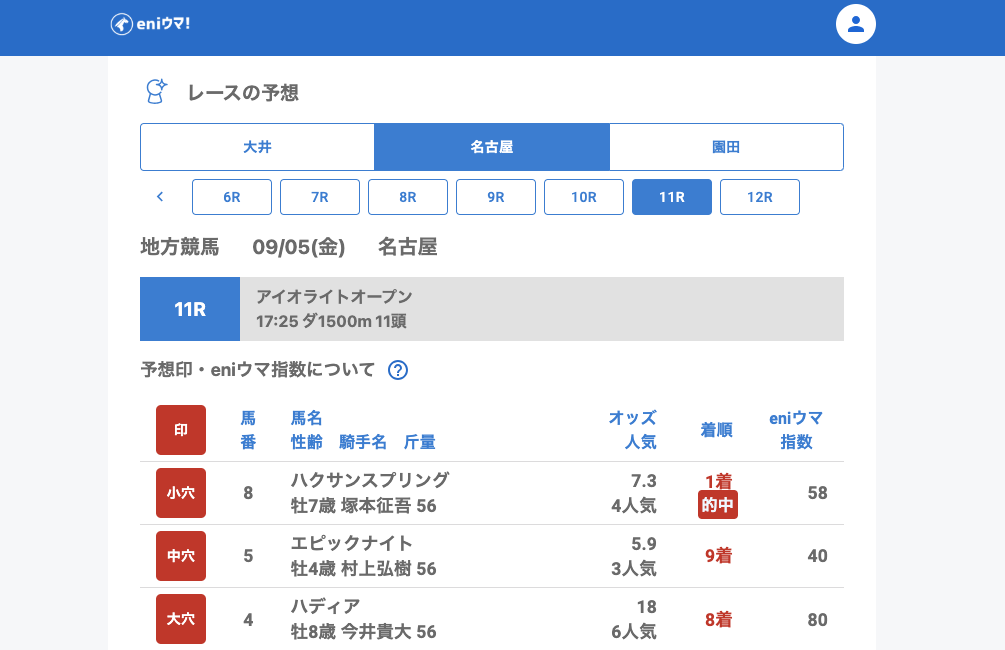Click the eniウマ! logo
The height and width of the screenshot is (650, 1005).
click(150, 24)
